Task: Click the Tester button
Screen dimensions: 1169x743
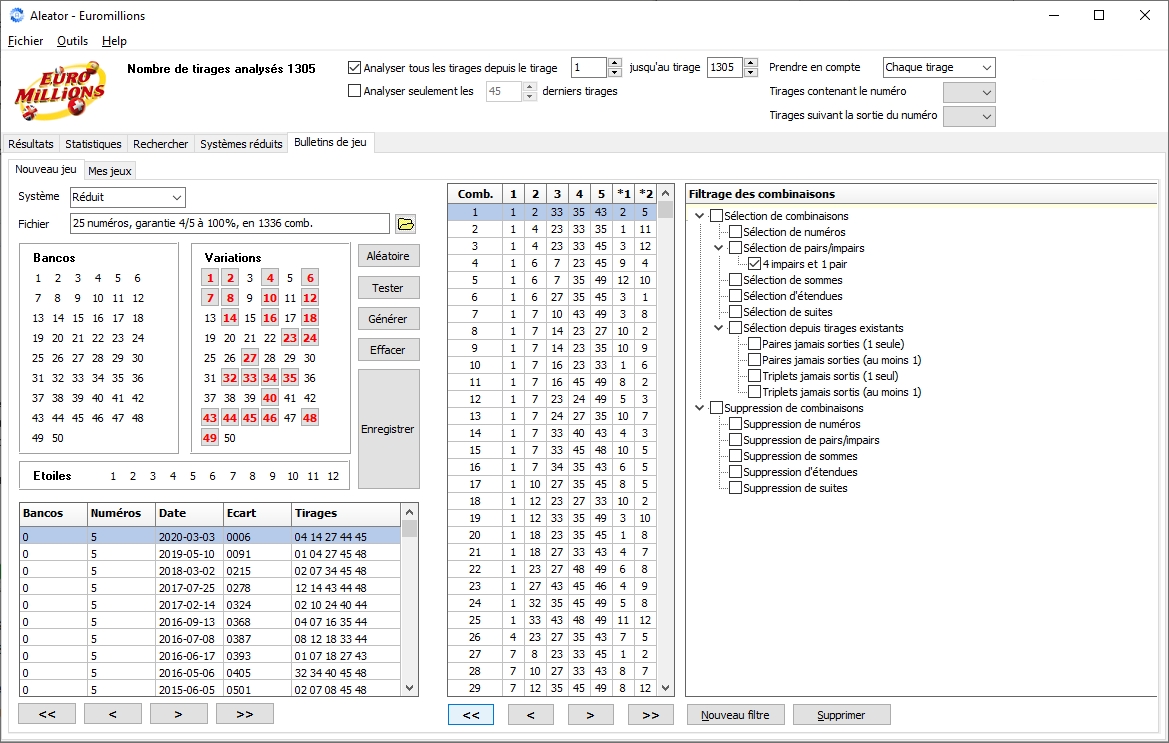Action: point(388,288)
